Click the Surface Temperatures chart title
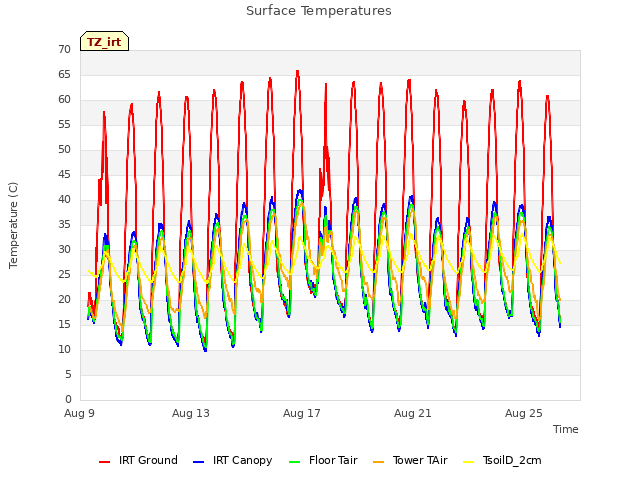Screen dimensions: 640x480 (x=319, y=11)
